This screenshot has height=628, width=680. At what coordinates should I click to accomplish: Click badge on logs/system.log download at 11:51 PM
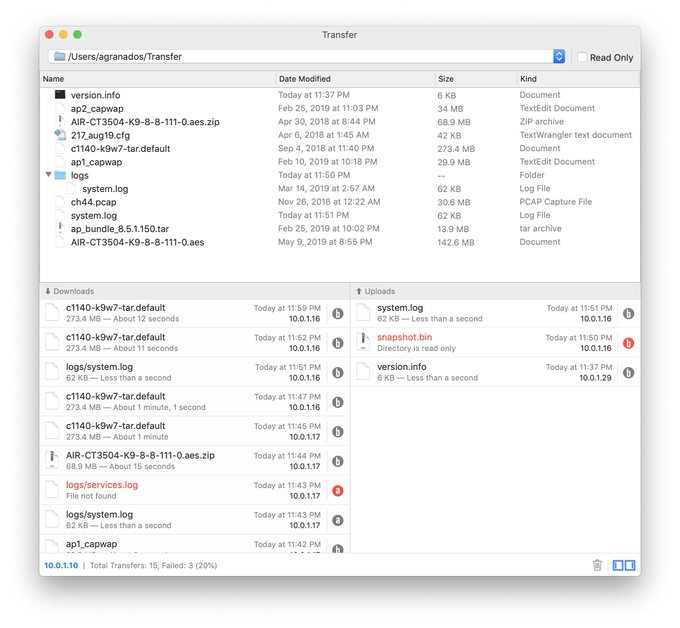point(337,373)
